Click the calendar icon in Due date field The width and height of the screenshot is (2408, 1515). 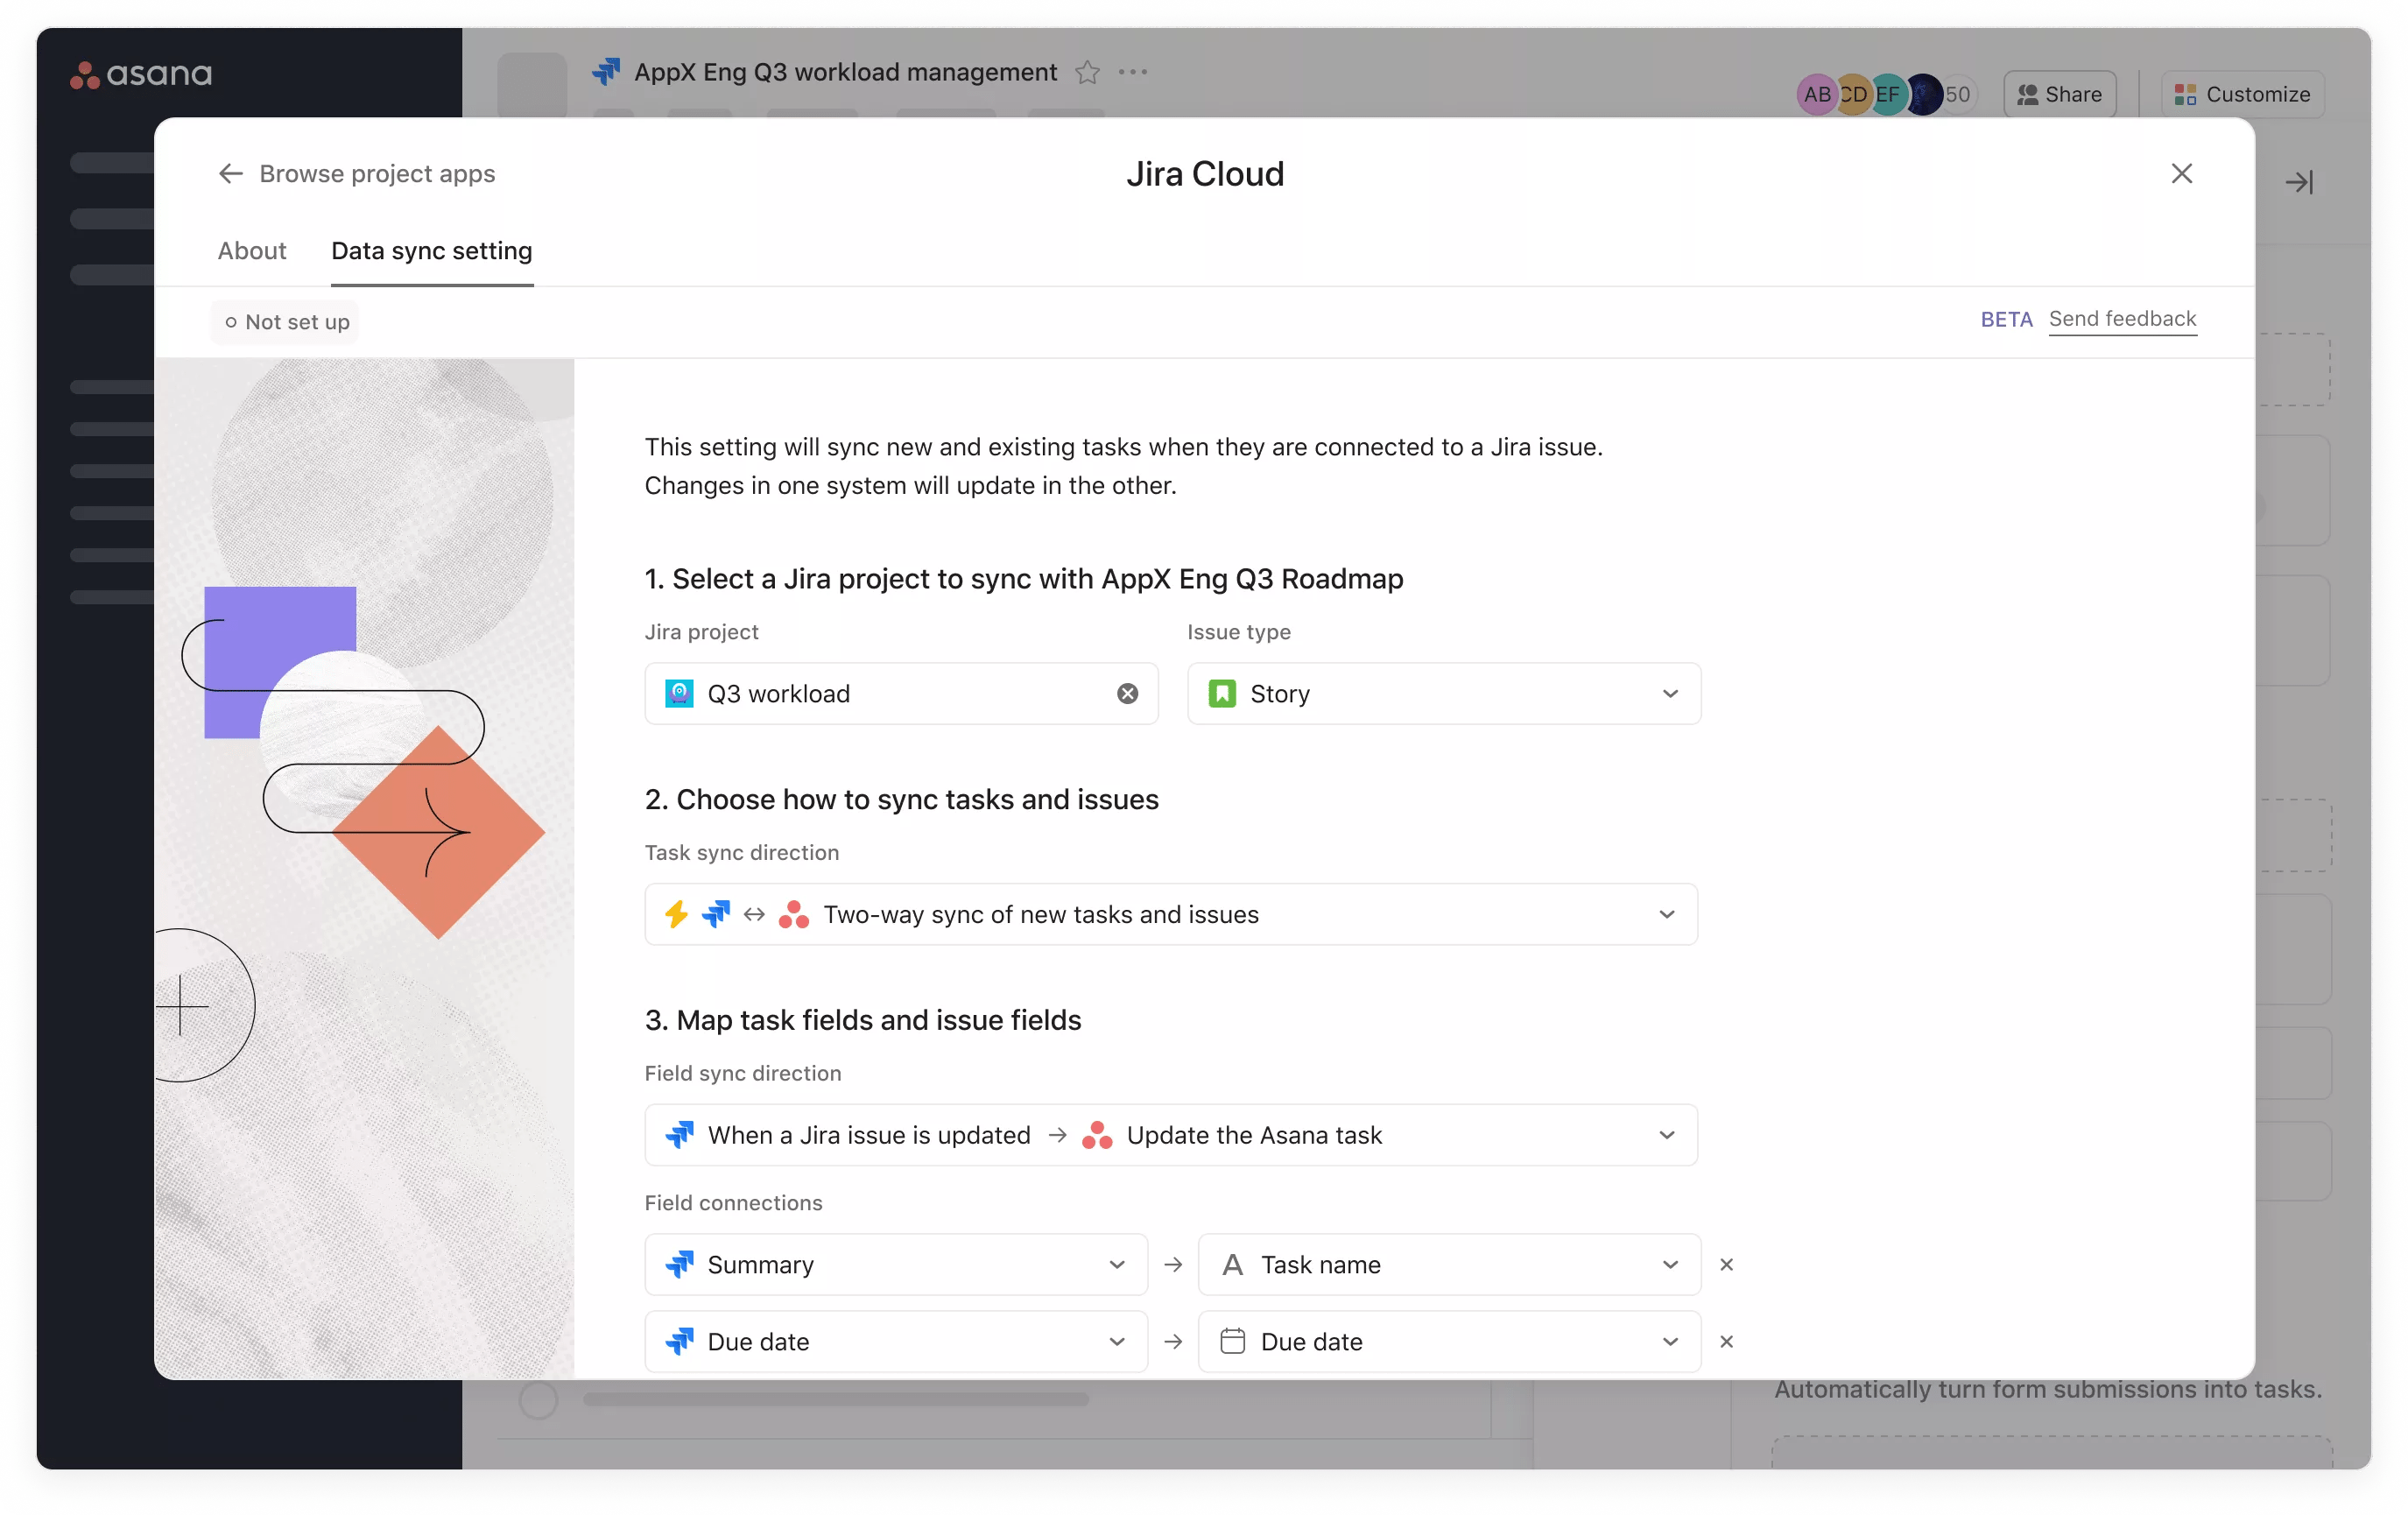pos(1232,1342)
